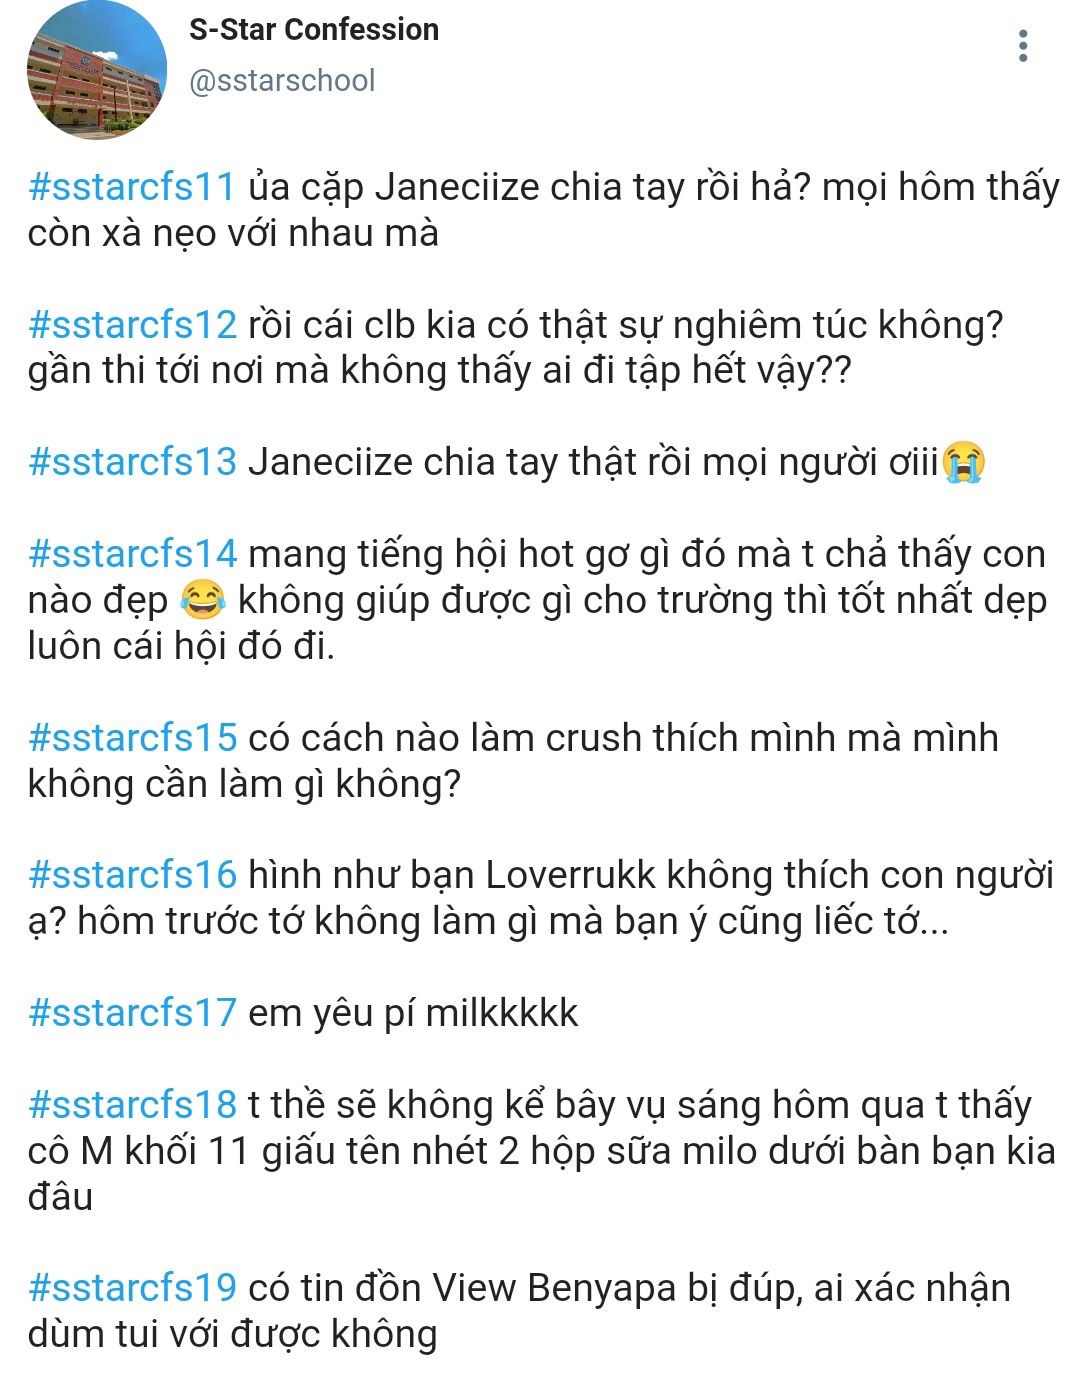The height and width of the screenshot is (1399, 1080).
Task: Open the three-dot more options menu
Action: [1022, 46]
